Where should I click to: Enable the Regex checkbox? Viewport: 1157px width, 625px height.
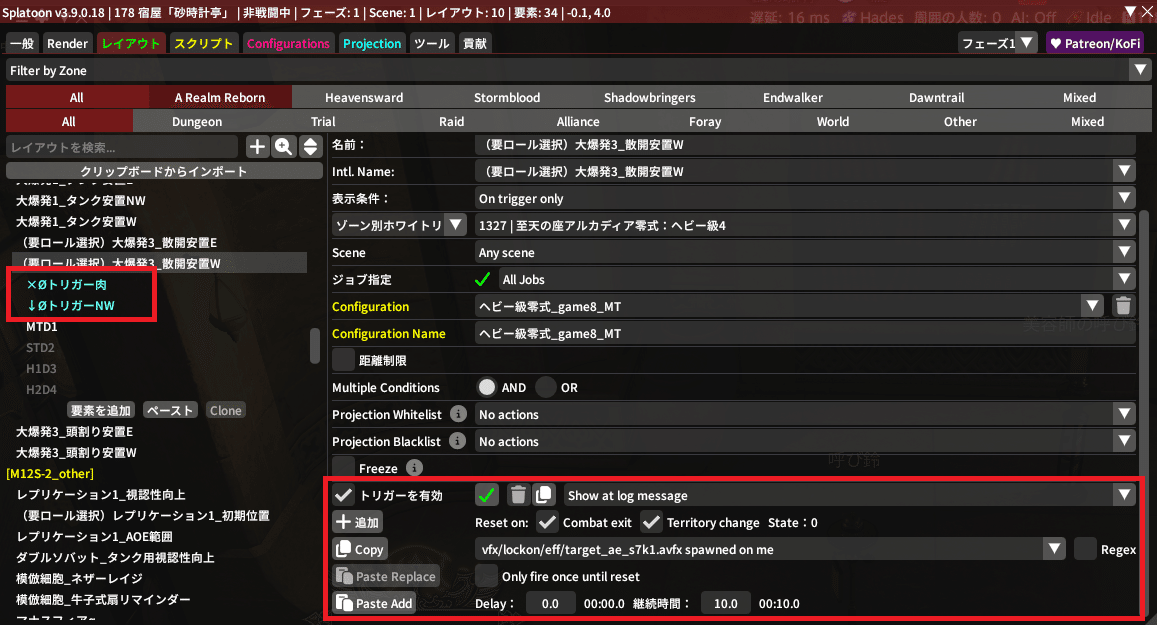1085,549
